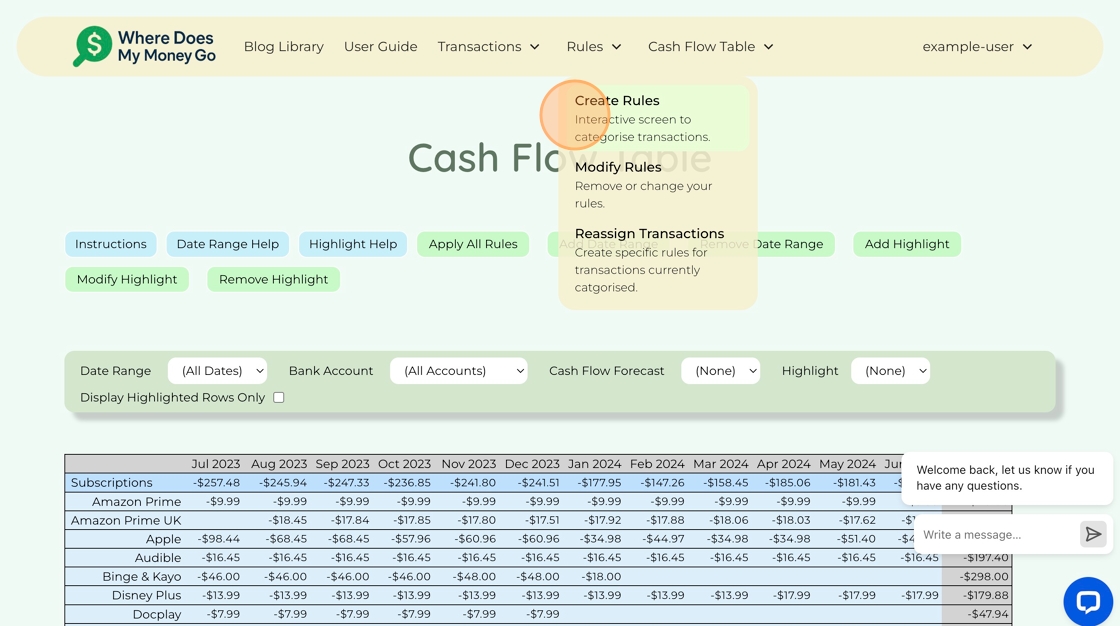Click the Instructions button
1120x626 pixels.
click(x=111, y=244)
